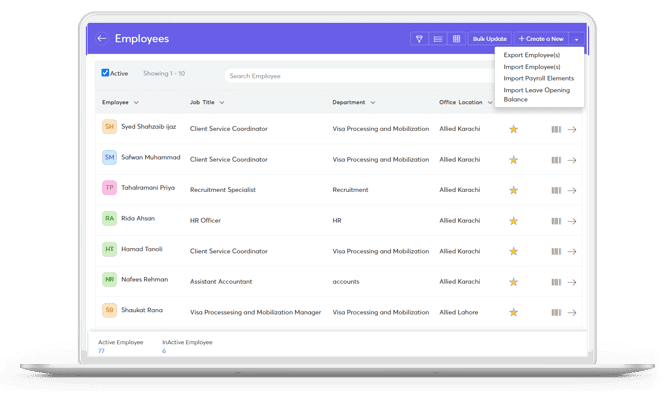The image size is (672, 400).
Task: Choose Export Employee(s) from menu
Action: tap(531, 55)
